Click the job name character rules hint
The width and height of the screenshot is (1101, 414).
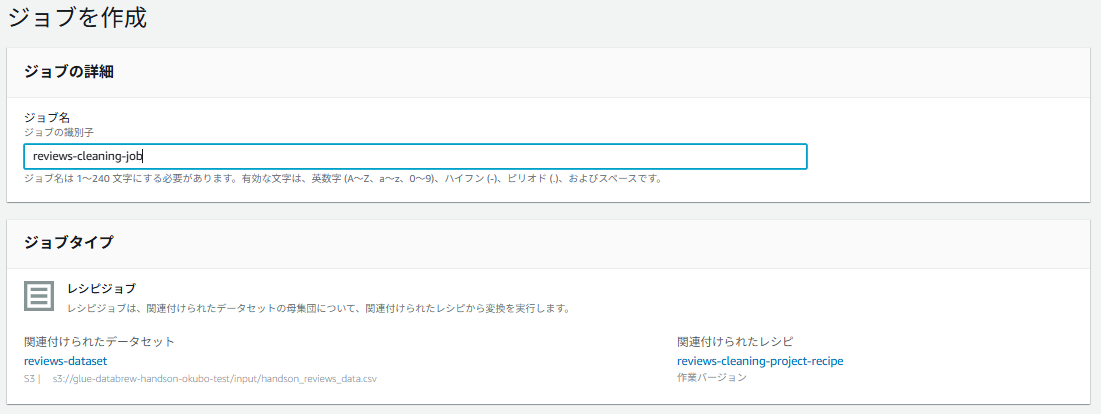(343, 178)
